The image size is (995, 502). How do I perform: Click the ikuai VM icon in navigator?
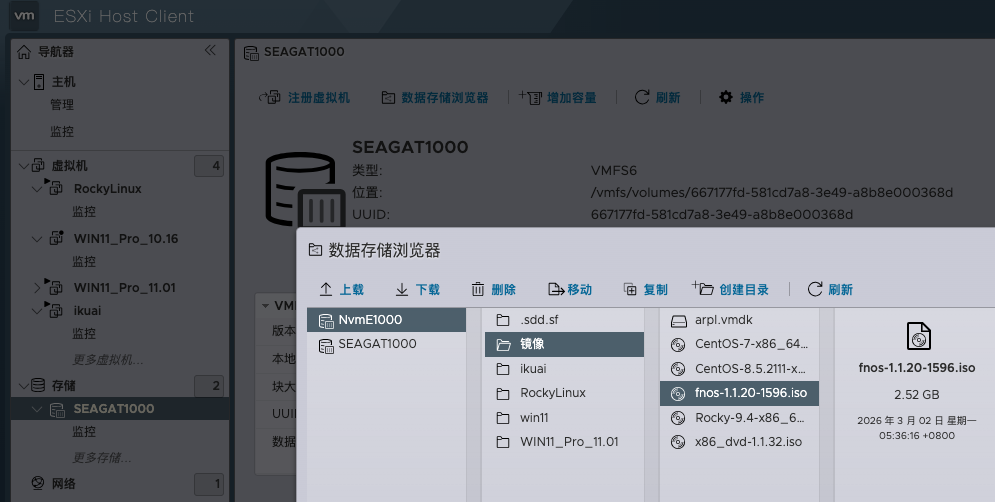[x=54, y=310]
